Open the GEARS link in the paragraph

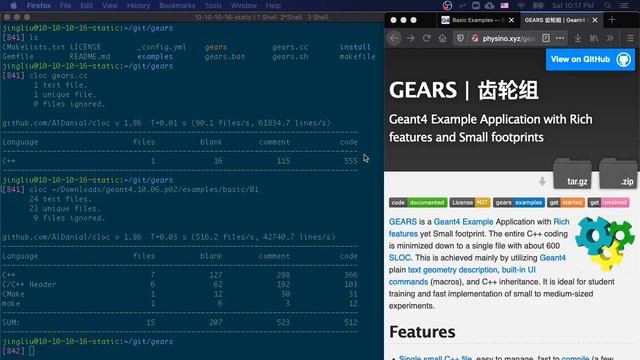point(402,222)
